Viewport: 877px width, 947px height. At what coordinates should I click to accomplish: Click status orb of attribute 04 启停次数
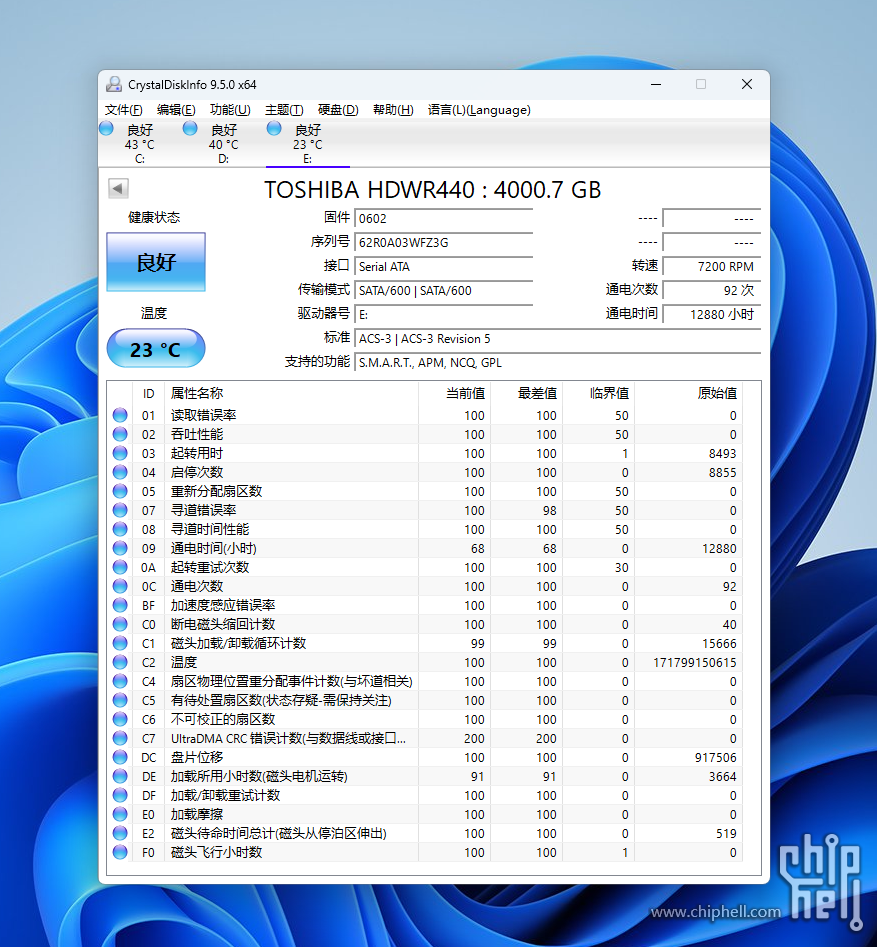[x=120, y=472]
